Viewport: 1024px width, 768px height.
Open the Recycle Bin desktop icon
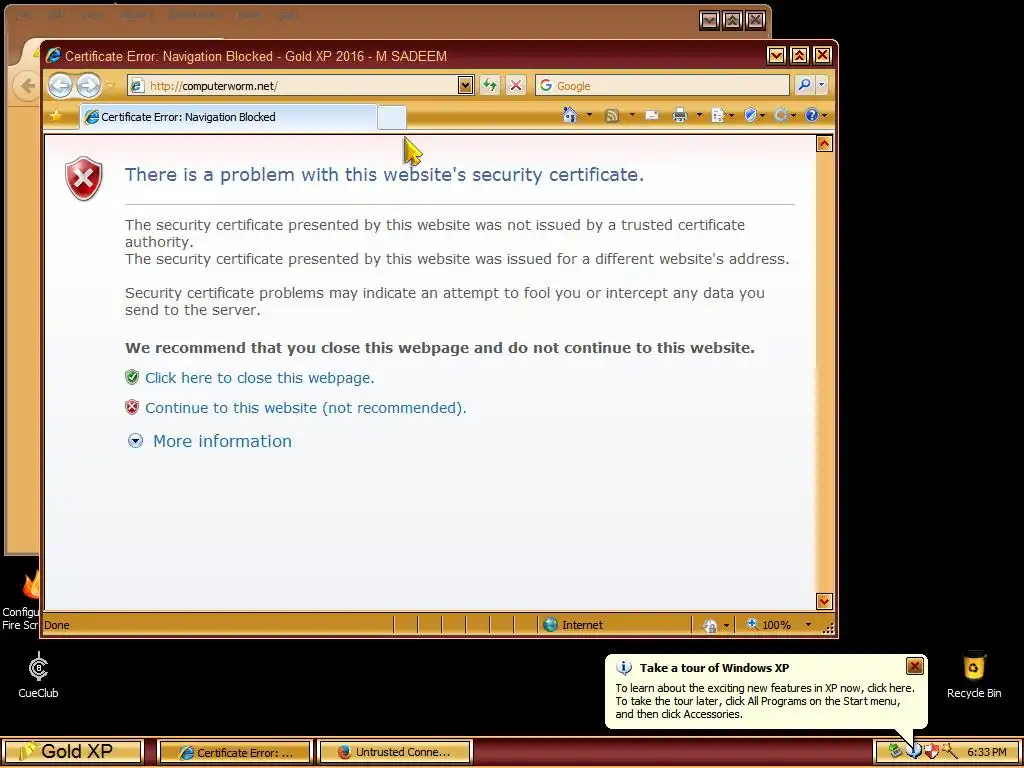click(974, 675)
